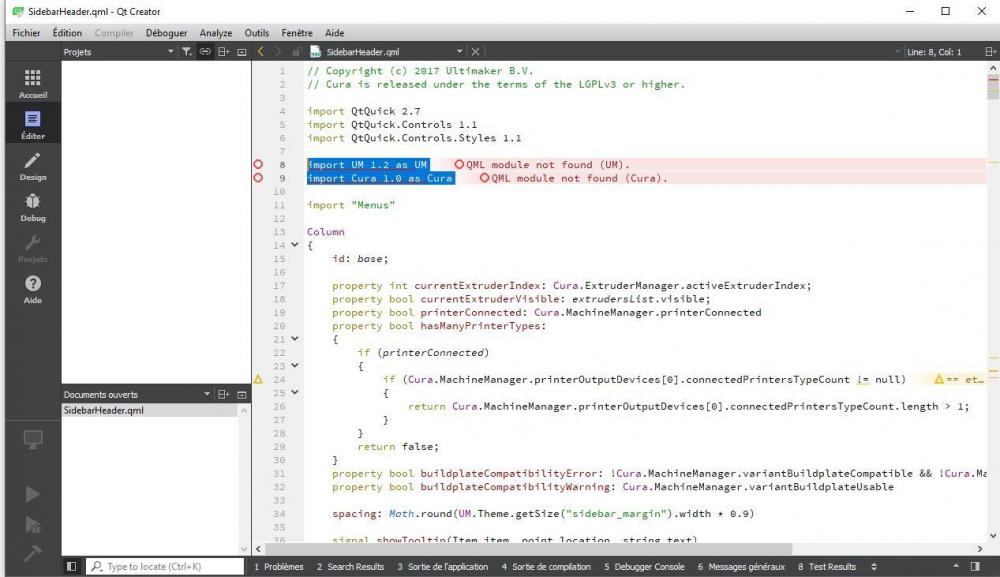Image resolution: width=1000 pixels, height=577 pixels.
Task: Toggle the right sidebar visibility
Action: [x=975, y=566]
